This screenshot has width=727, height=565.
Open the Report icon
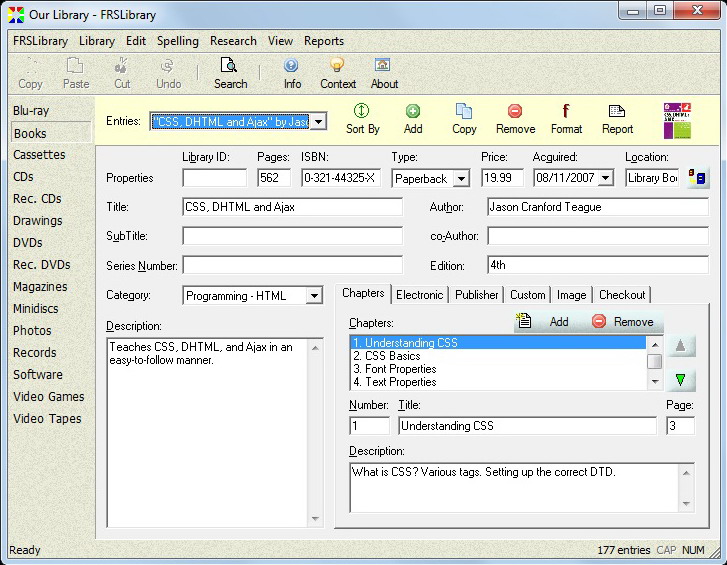click(x=617, y=119)
